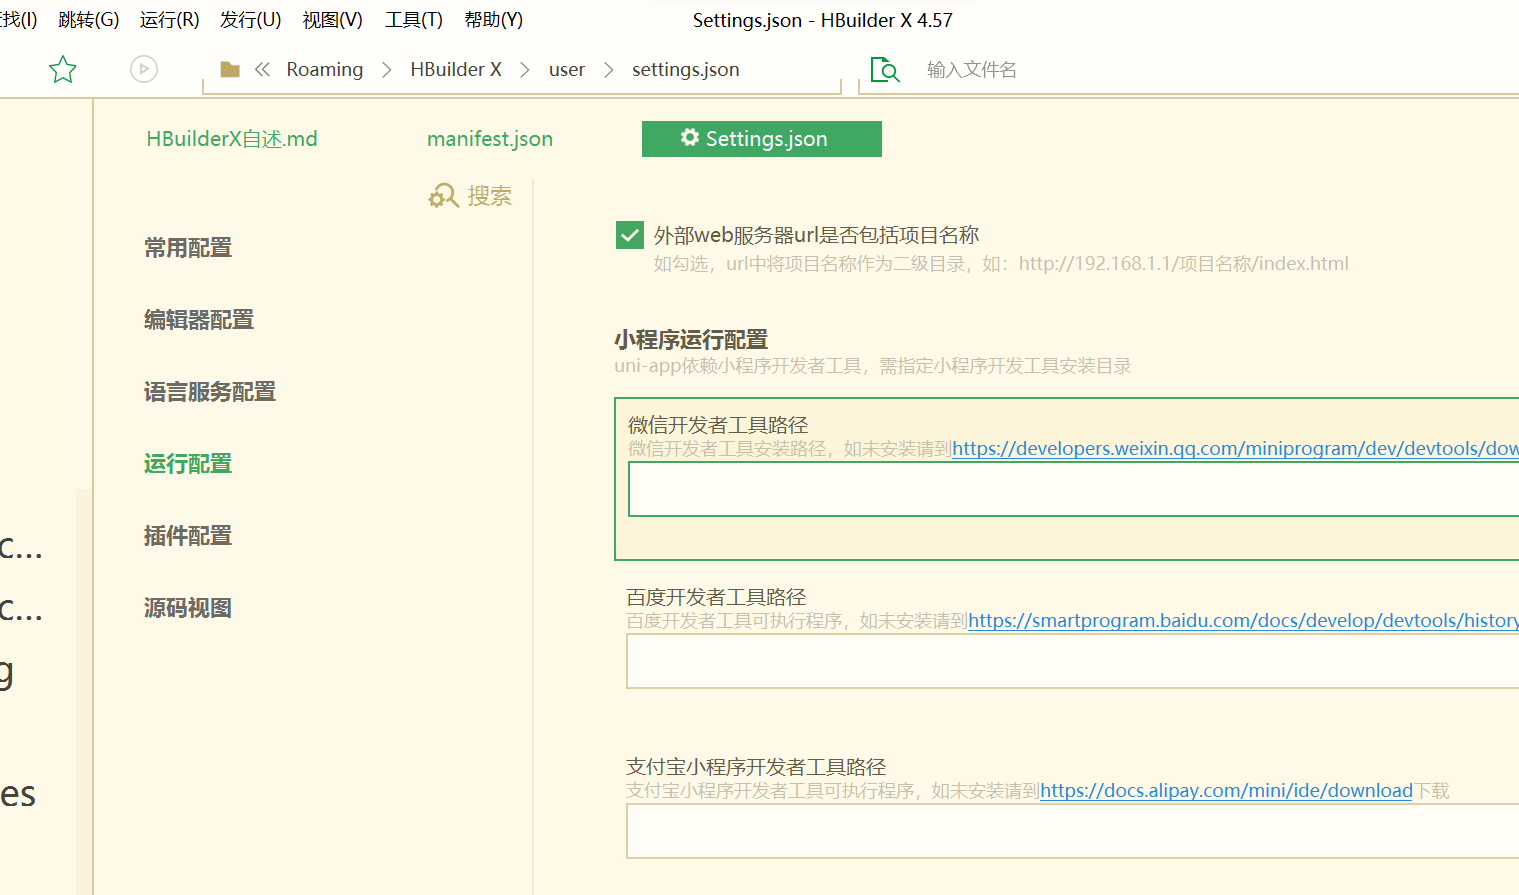1519x895 pixels.
Task: Expand chevron after Roaming breadcrumb
Action: 387,70
